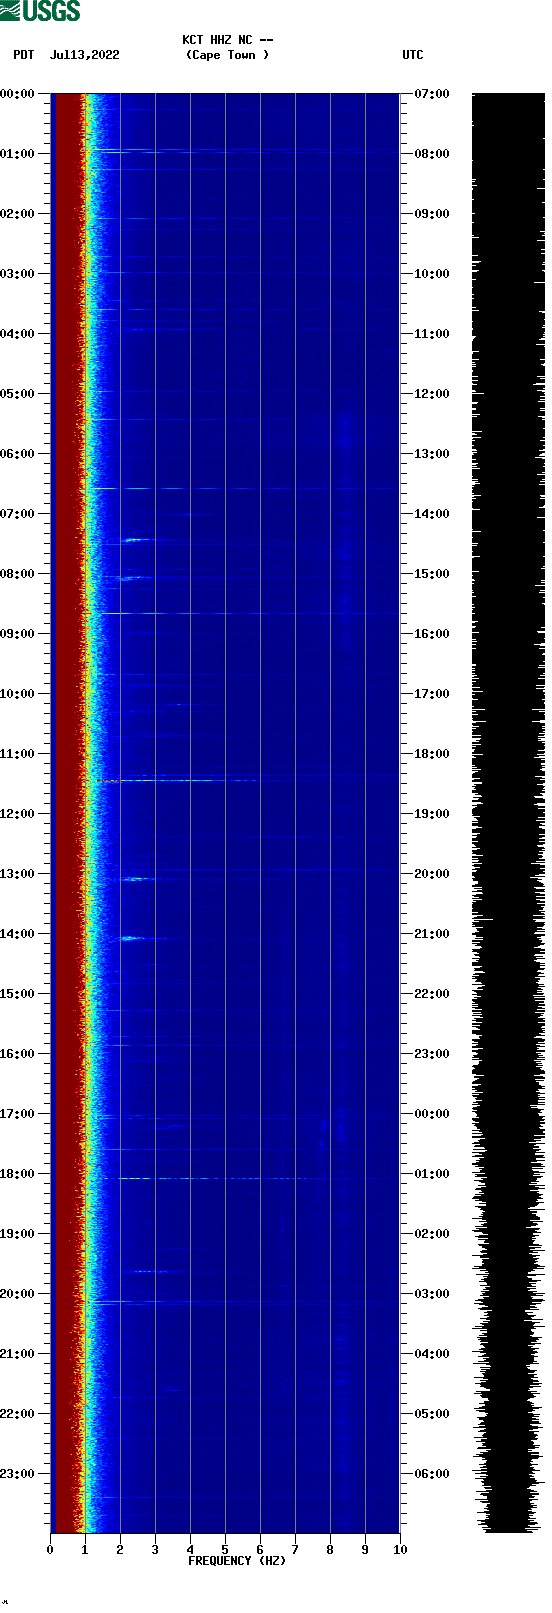
Task: Click the 19:00 PDT time label
Action: (18, 1234)
